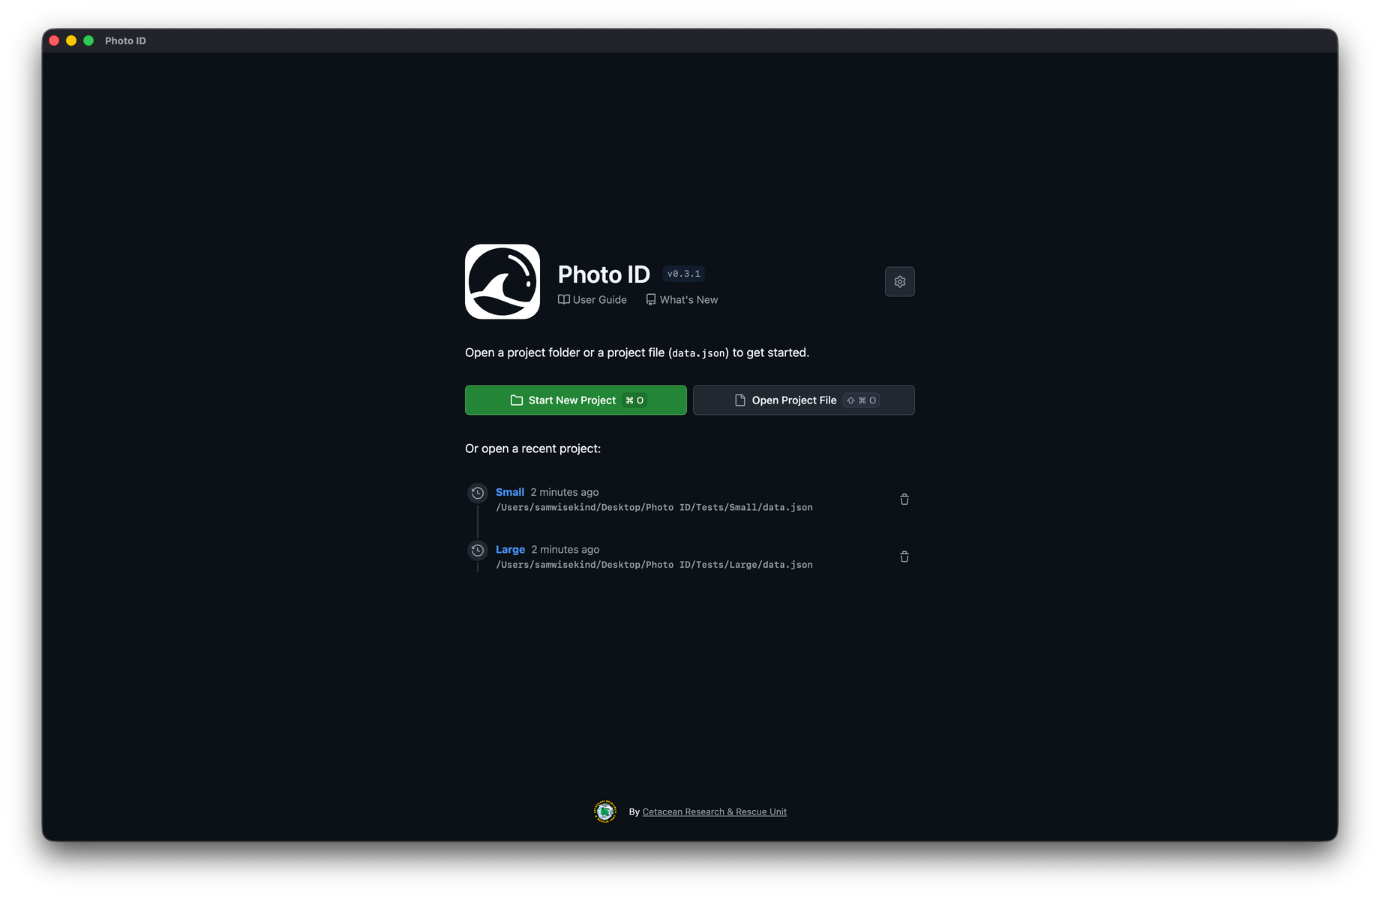The height and width of the screenshot is (897, 1380).
Task: Click the What's New changelog icon
Action: click(x=650, y=299)
